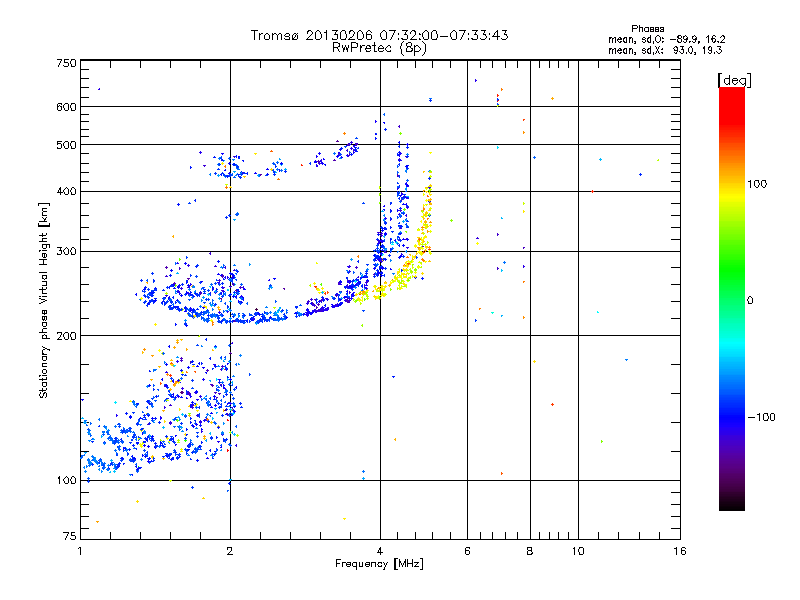This screenshot has width=800, height=600.
Task: Click the 'Phases' heading above the statistics
Action: [x=647, y=29]
